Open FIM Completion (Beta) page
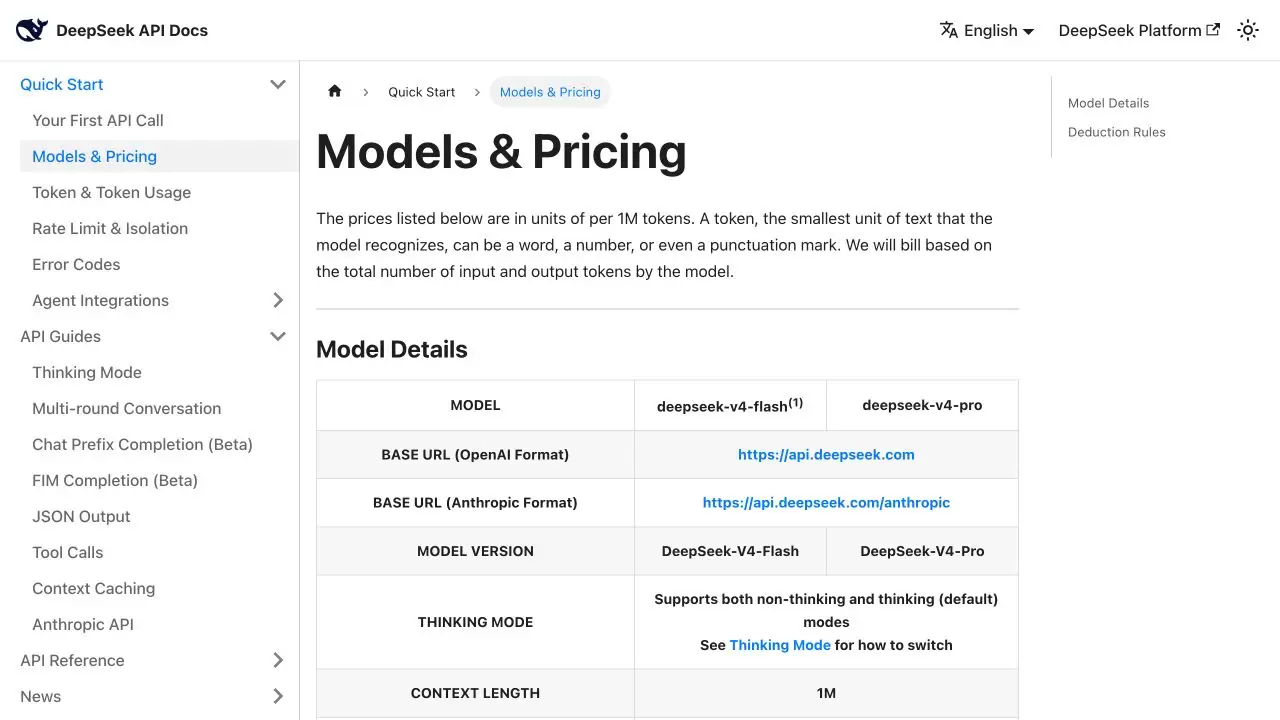Viewport: 1280px width, 720px height. coord(115,480)
